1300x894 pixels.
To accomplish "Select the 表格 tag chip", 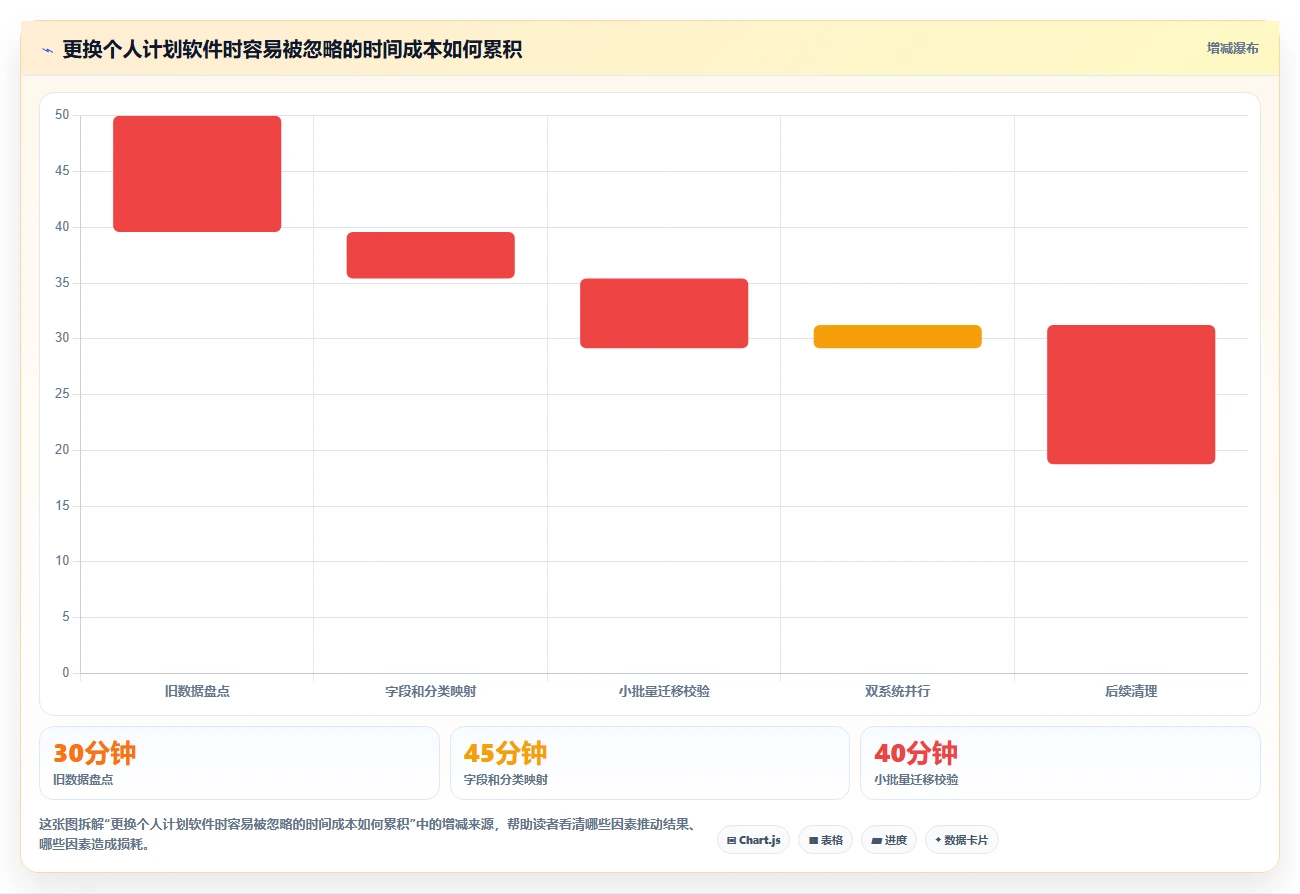I will [x=825, y=840].
